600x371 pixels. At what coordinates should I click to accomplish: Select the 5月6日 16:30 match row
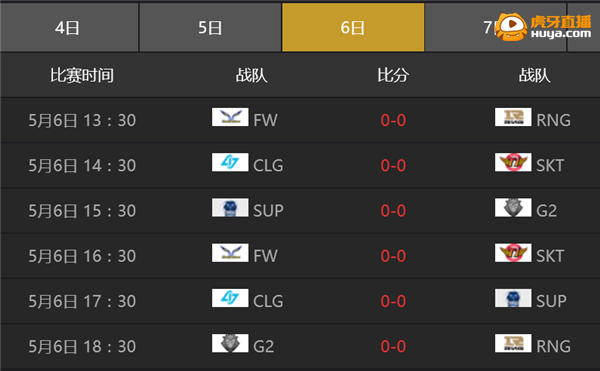300,256
